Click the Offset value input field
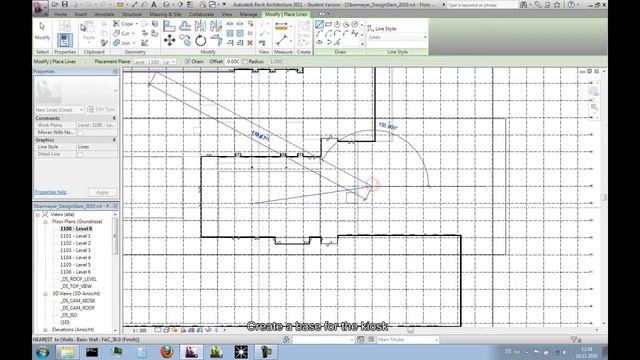Viewport: 640px width, 360px height. (232, 61)
